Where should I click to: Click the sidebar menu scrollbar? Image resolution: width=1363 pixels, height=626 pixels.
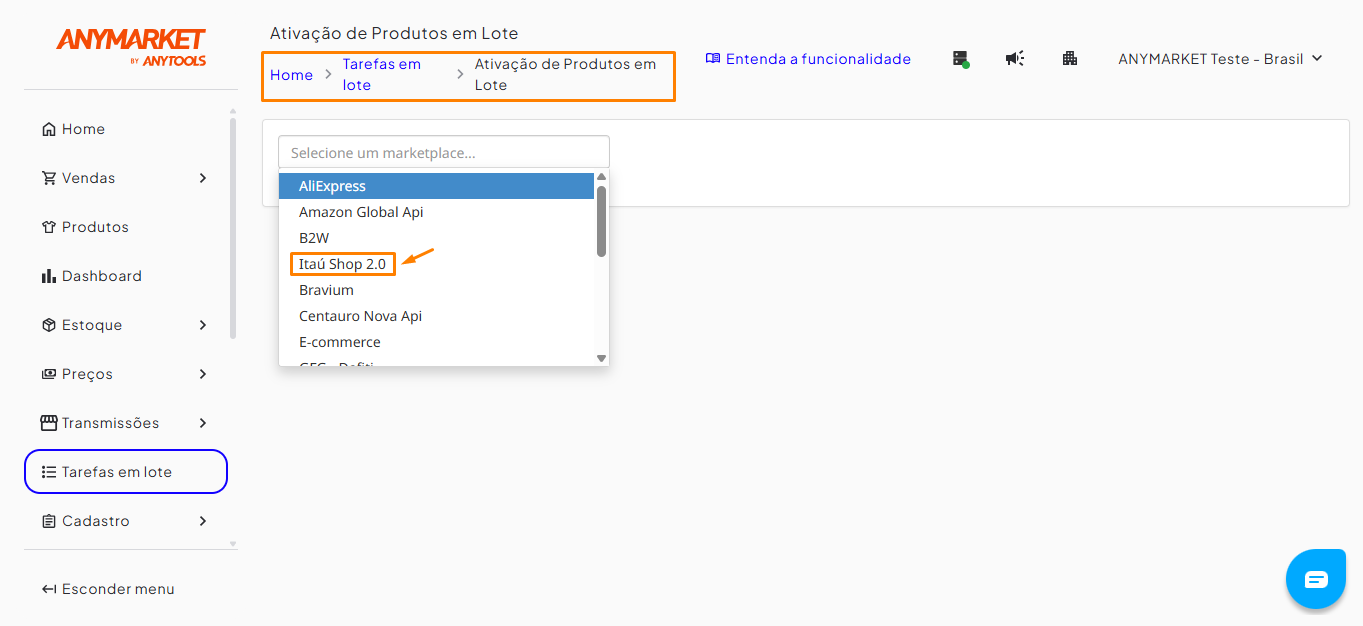pyautogui.click(x=233, y=228)
